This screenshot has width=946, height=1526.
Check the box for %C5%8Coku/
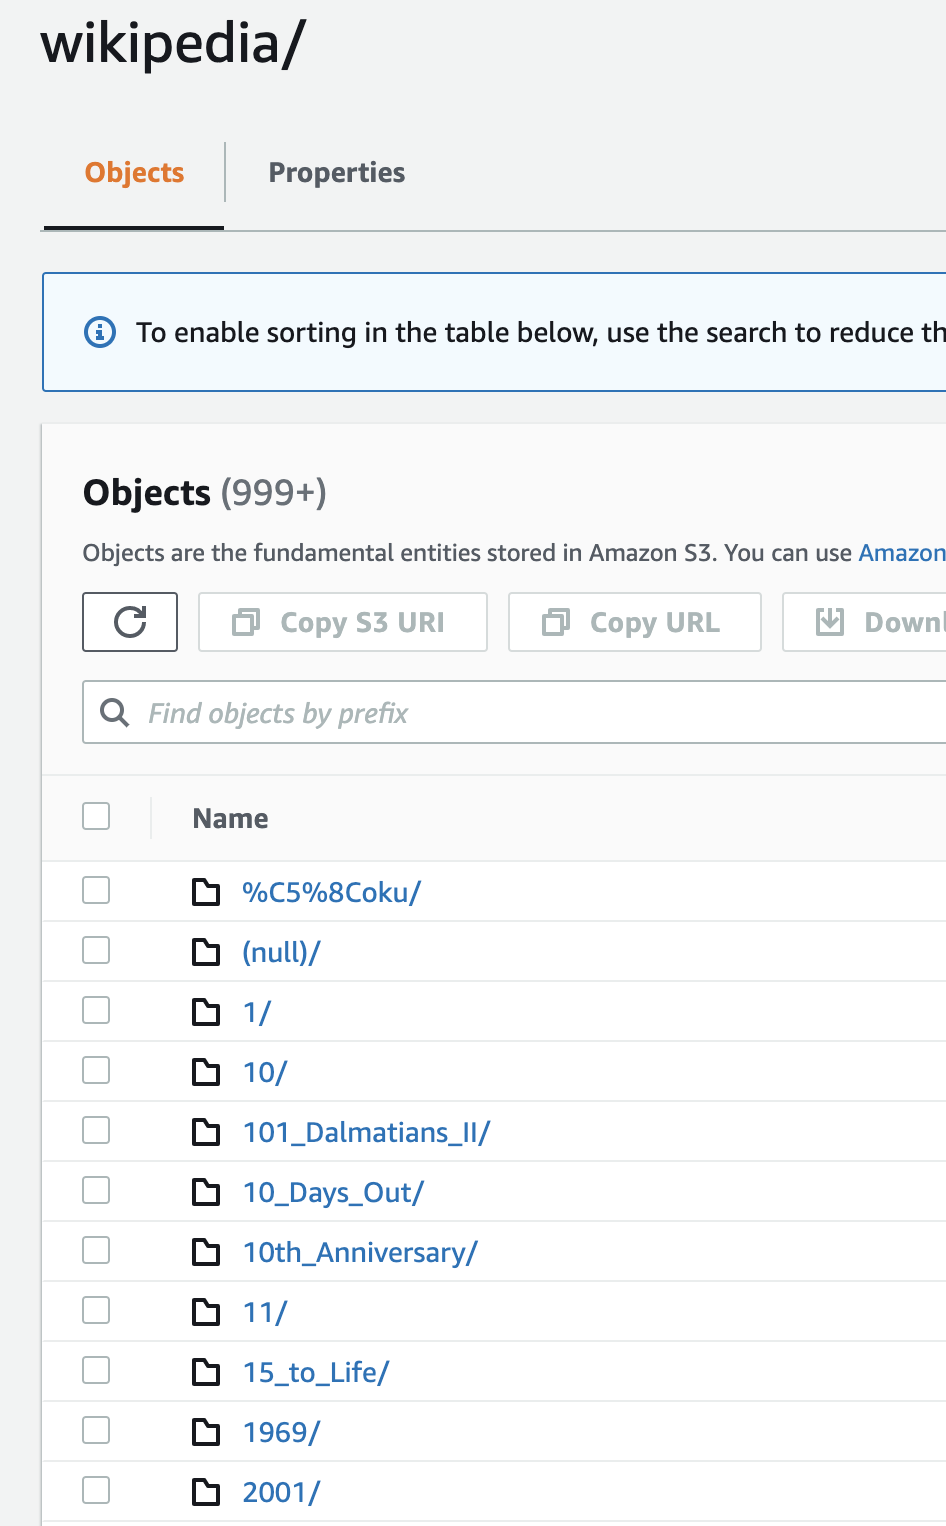96,890
